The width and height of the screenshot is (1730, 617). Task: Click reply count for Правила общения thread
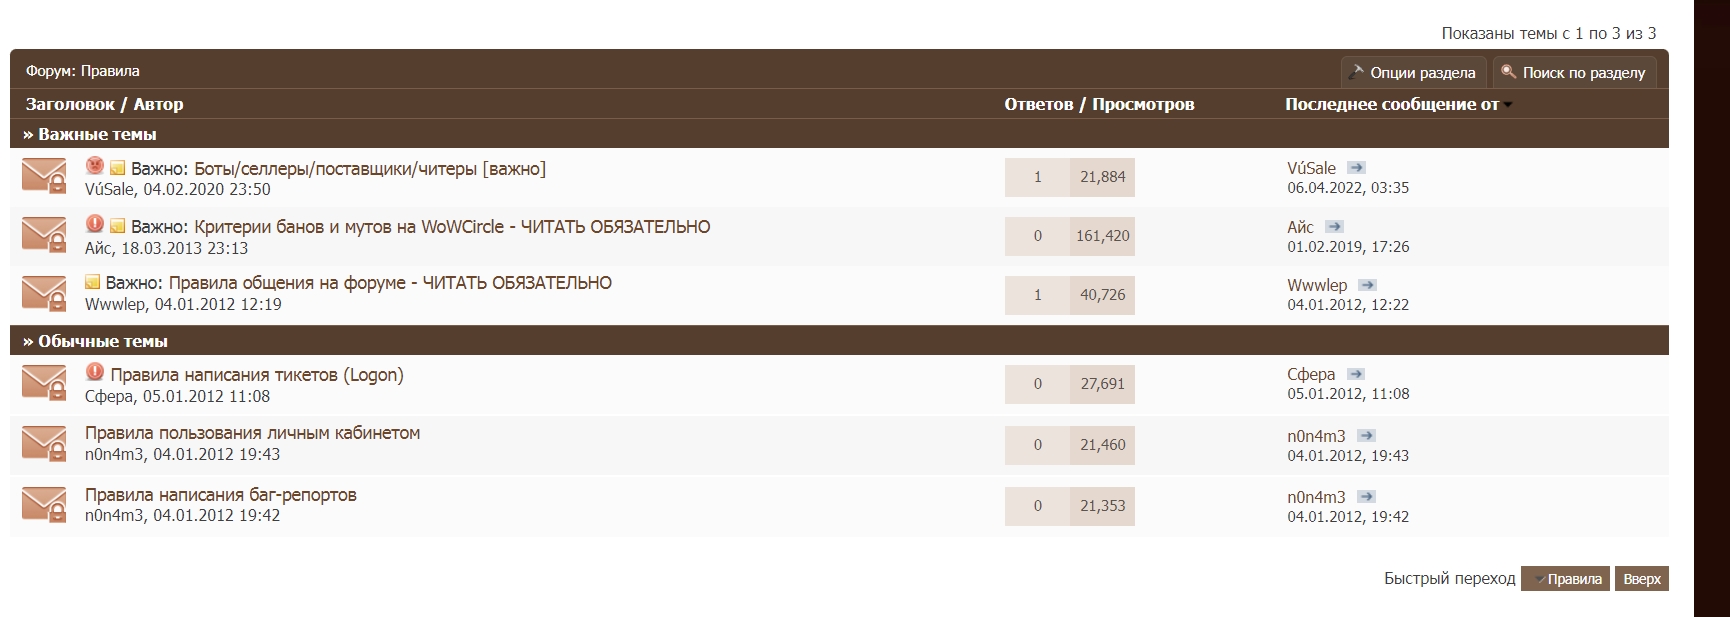[1037, 295]
